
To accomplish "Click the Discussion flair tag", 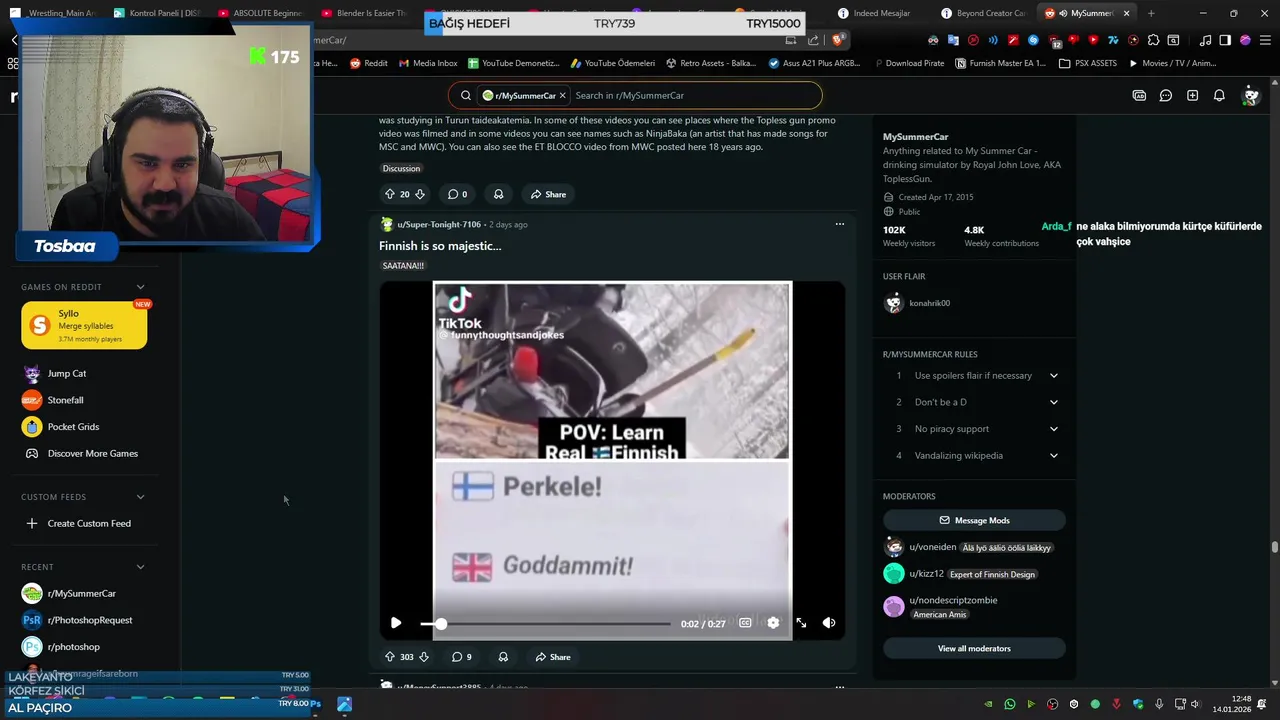I will pyautogui.click(x=401, y=168).
